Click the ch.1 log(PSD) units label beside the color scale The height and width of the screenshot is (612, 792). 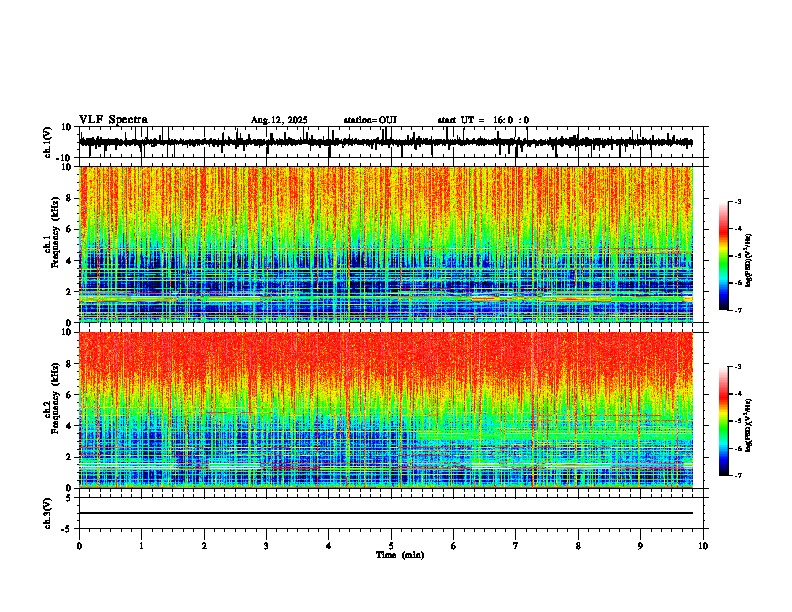tap(748, 260)
